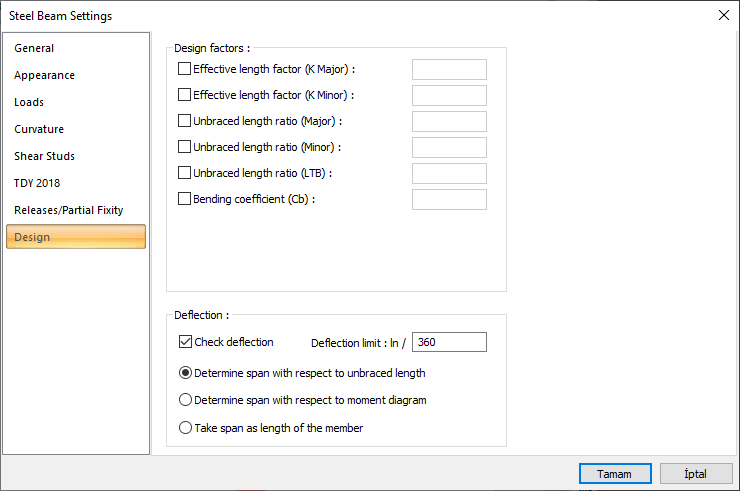Select span with respect to moment diagram
This screenshot has width=740, height=491.
[185, 400]
